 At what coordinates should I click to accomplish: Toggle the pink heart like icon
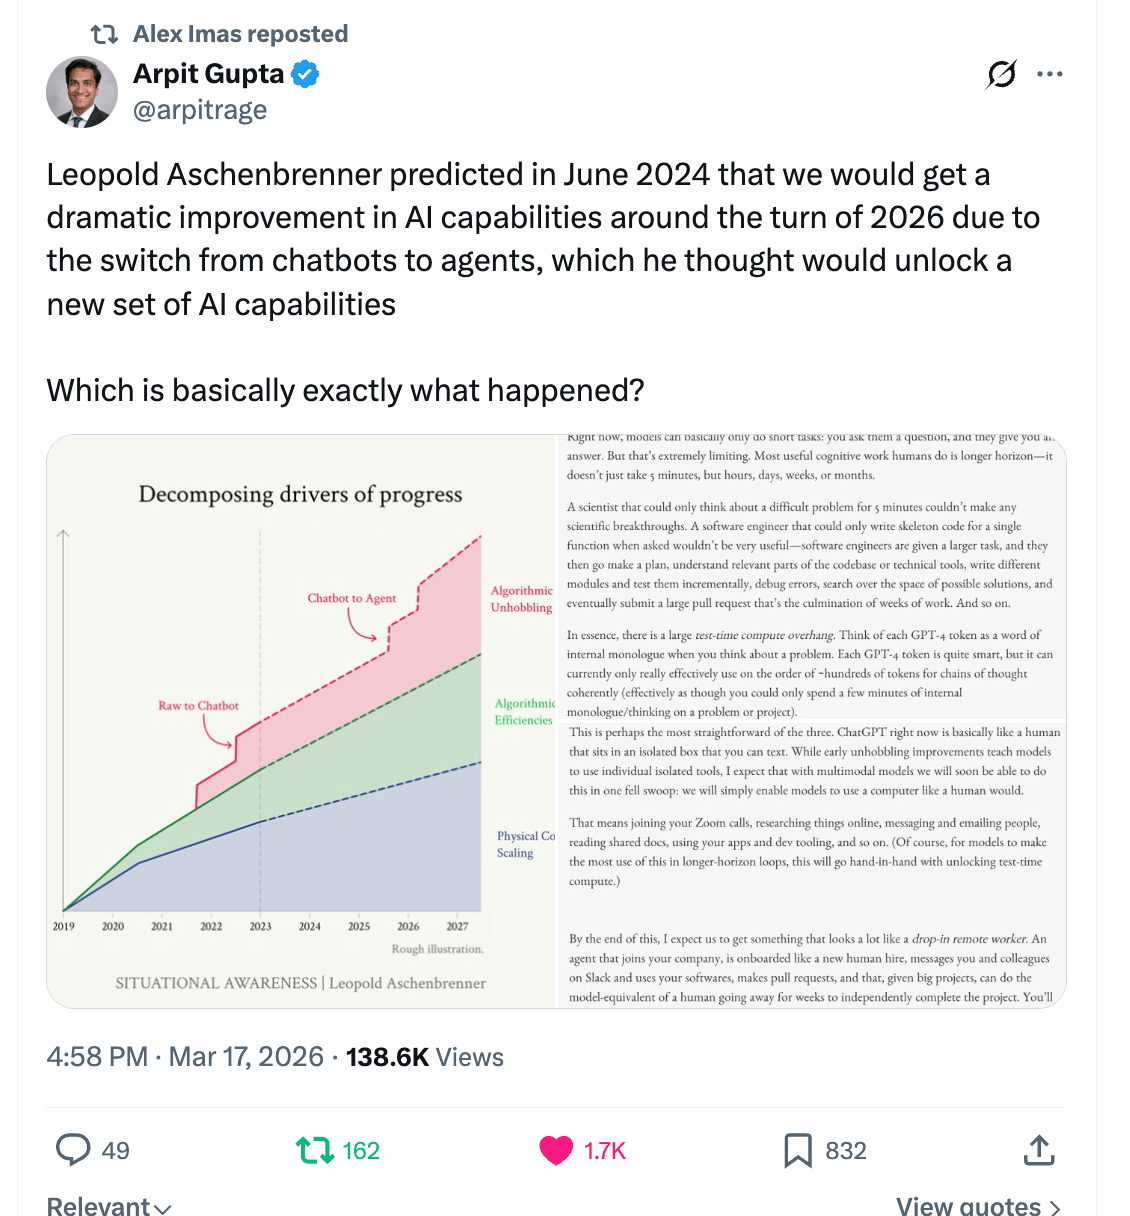(556, 1150)
